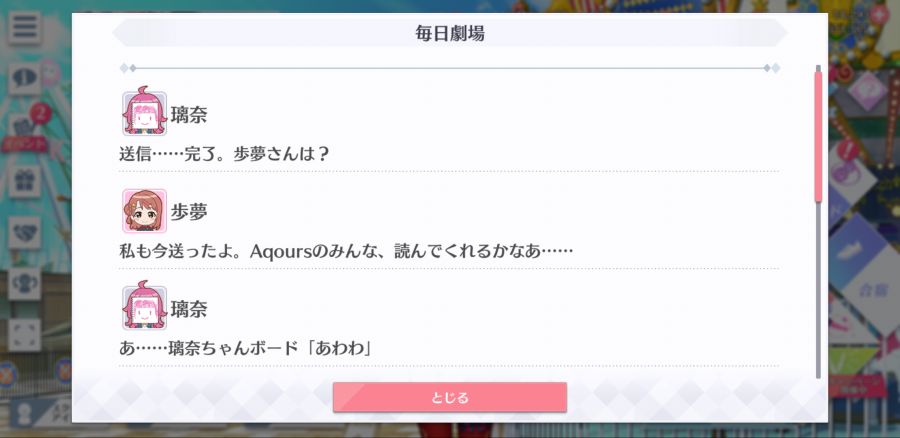Click the scrollbar track below the thumb

click(x=818, y=290)
